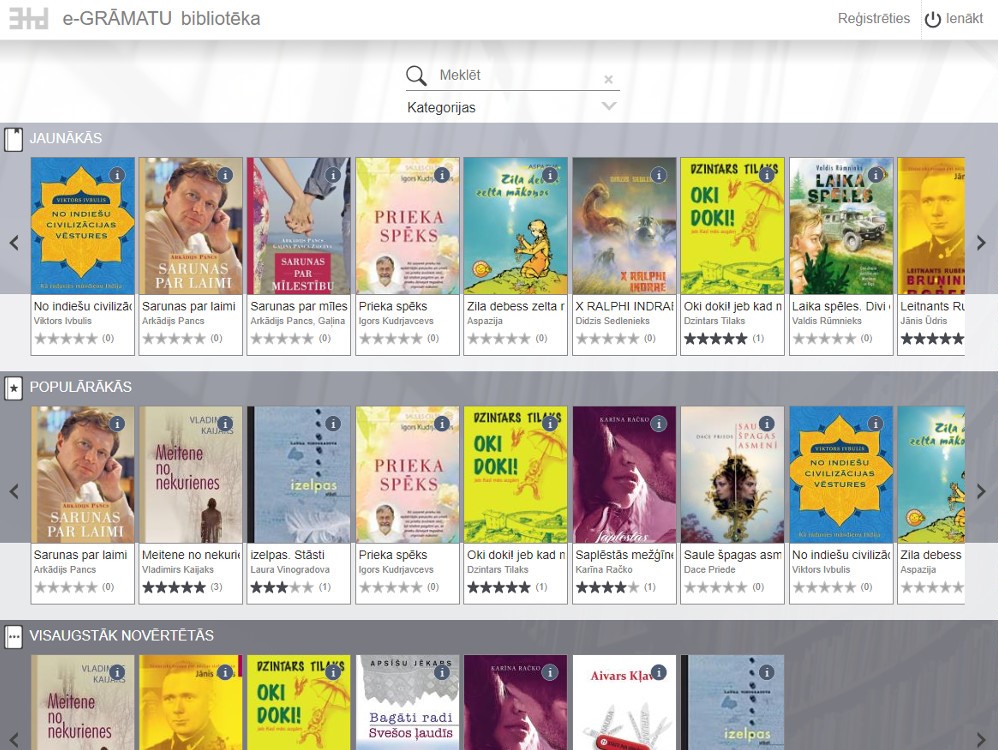Show info for Prieka spēks in Jaunākās

coord(442,174)
